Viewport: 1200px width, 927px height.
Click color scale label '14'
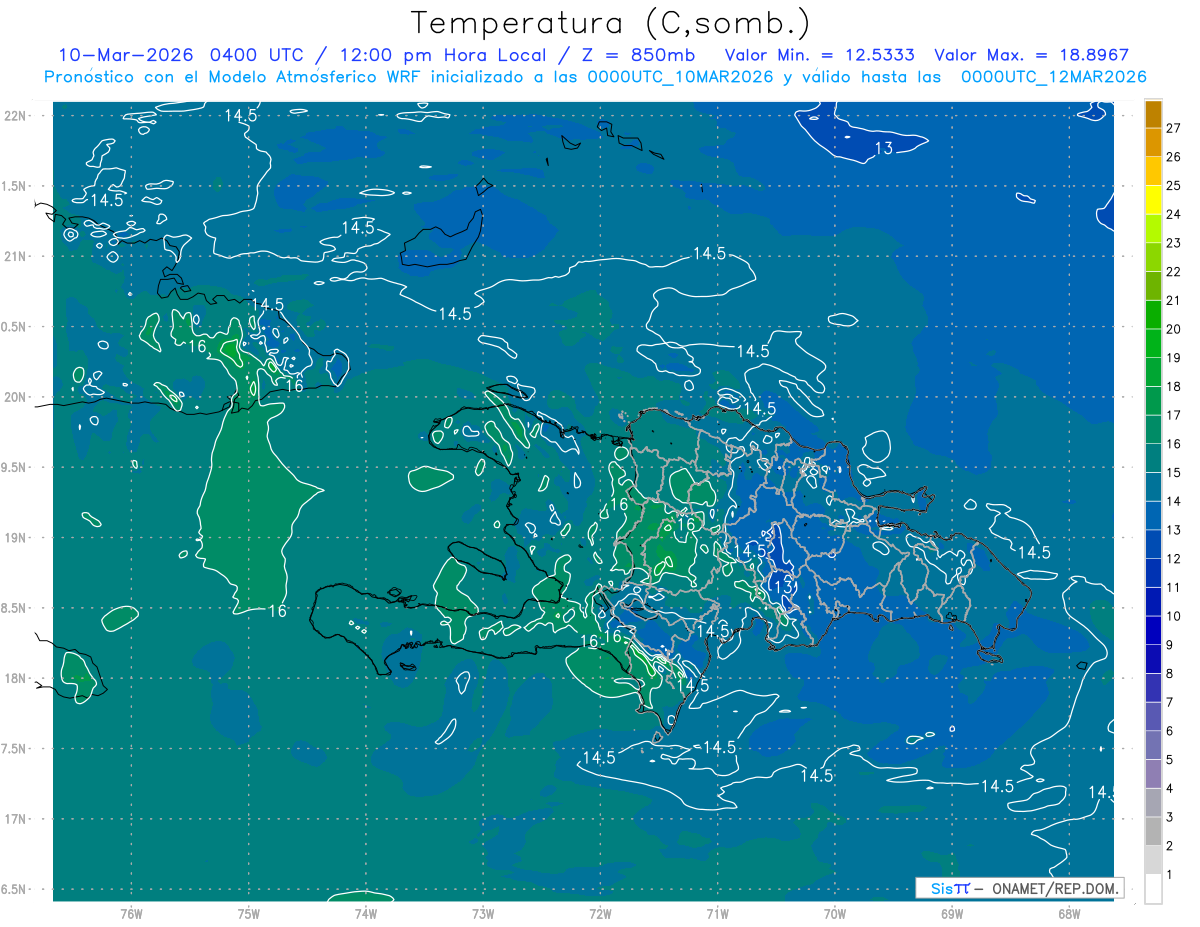pyautogui.click(x=1173, y=501)
